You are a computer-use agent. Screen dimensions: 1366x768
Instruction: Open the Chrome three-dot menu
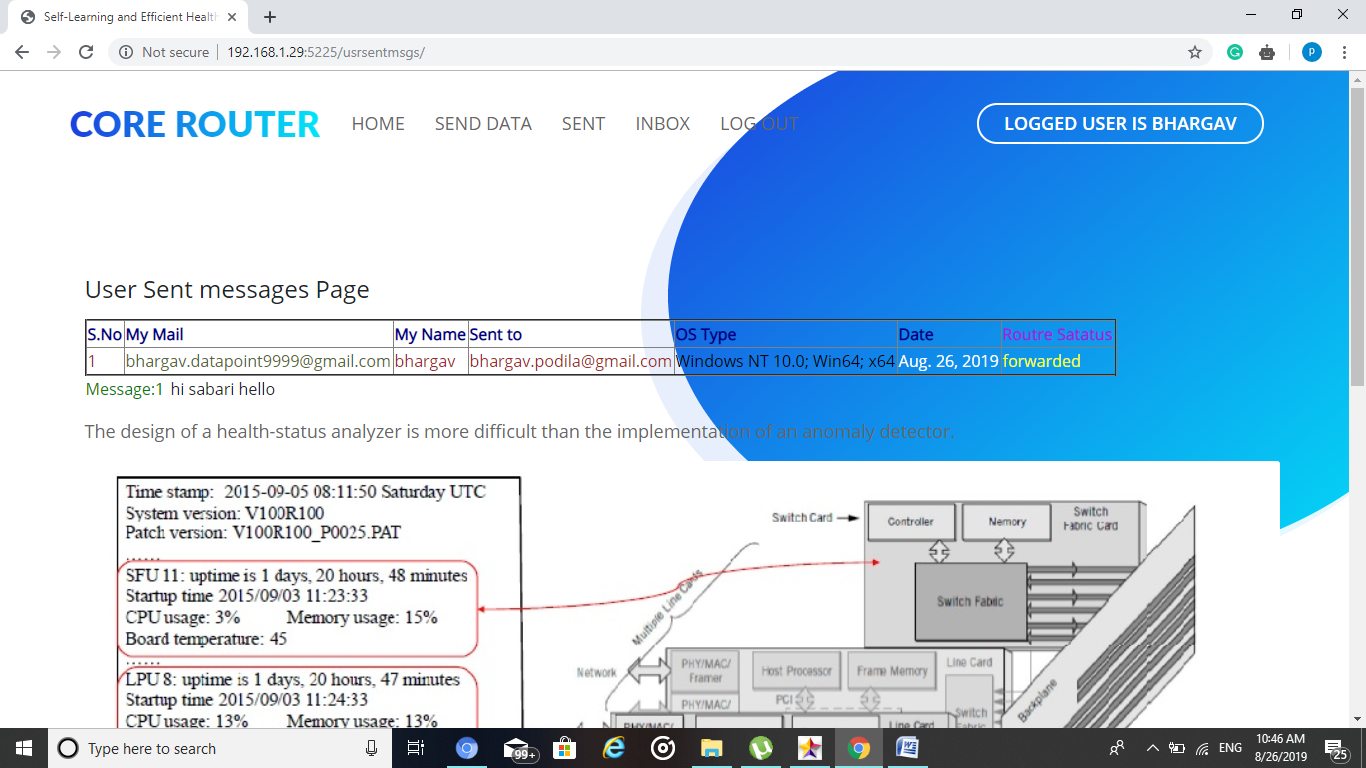(x=1344, y=52)
